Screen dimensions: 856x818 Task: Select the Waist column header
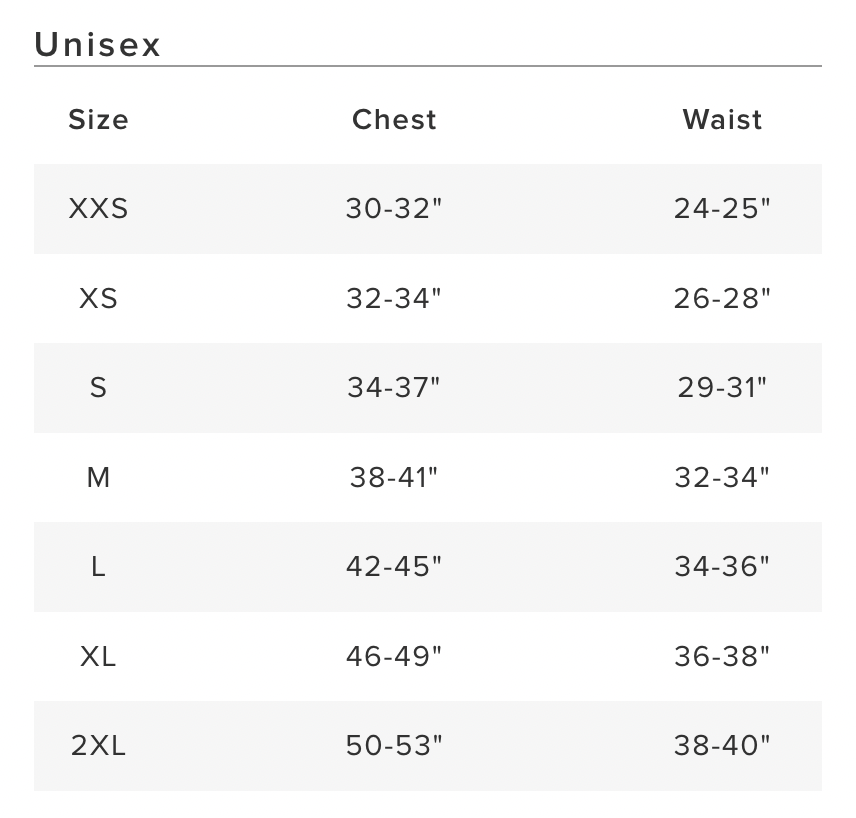[722, 120]
